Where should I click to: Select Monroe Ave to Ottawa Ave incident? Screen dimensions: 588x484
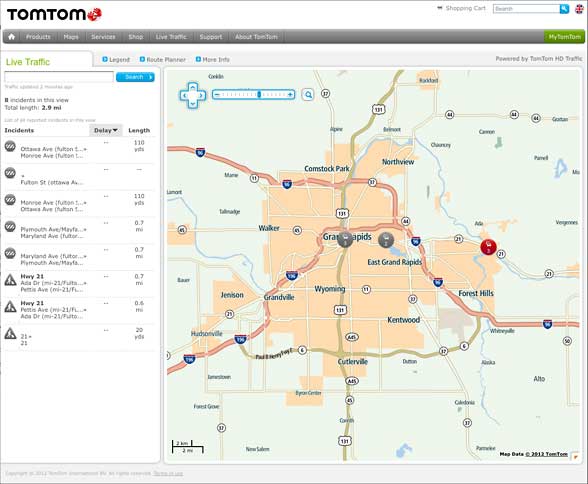[79, 203]
